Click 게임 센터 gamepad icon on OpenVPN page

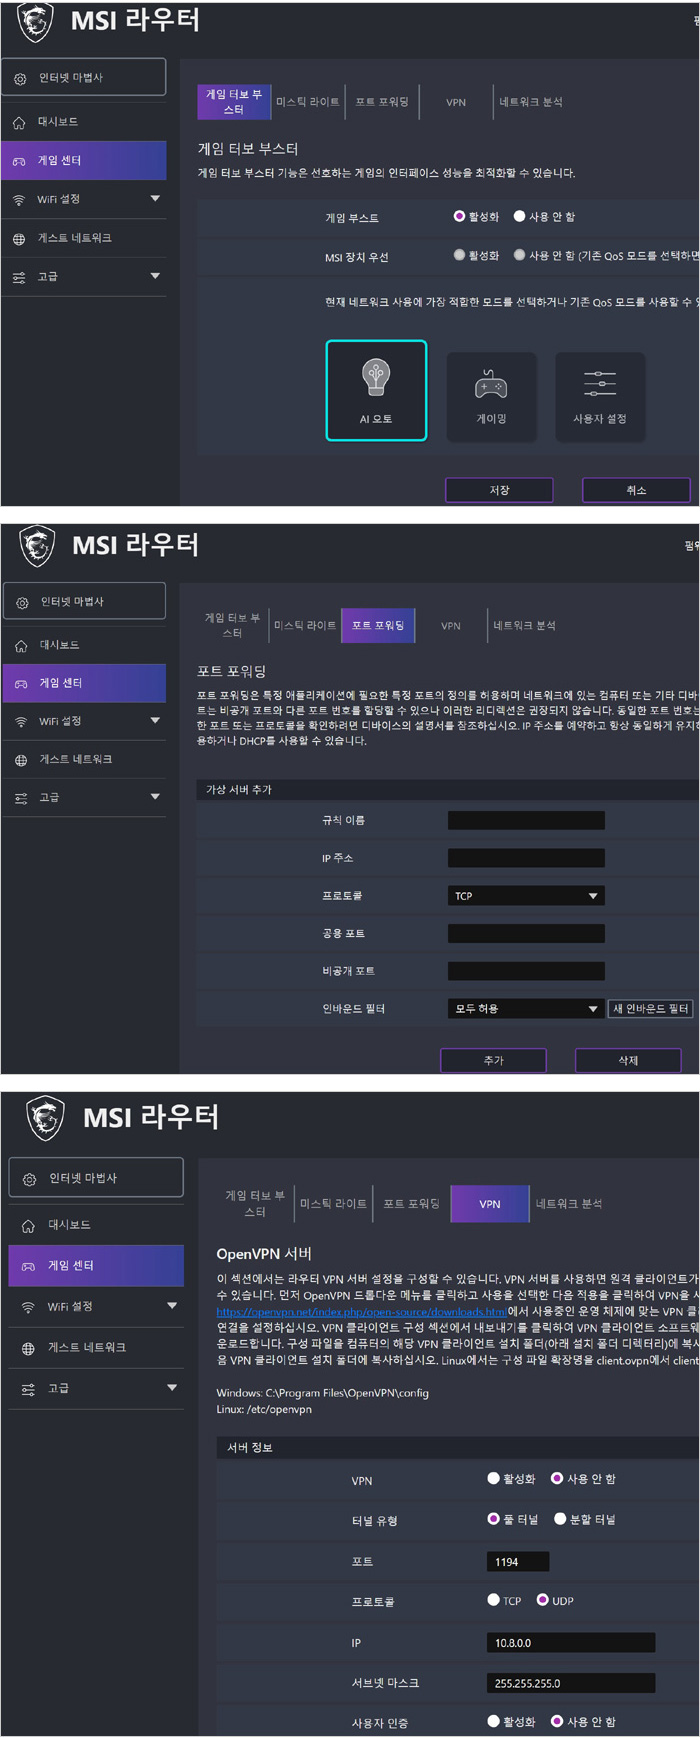coord(29,1266)
